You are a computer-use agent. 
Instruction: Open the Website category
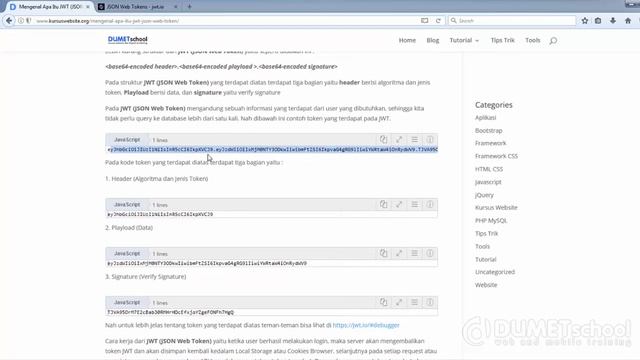[x=486, y=285]
